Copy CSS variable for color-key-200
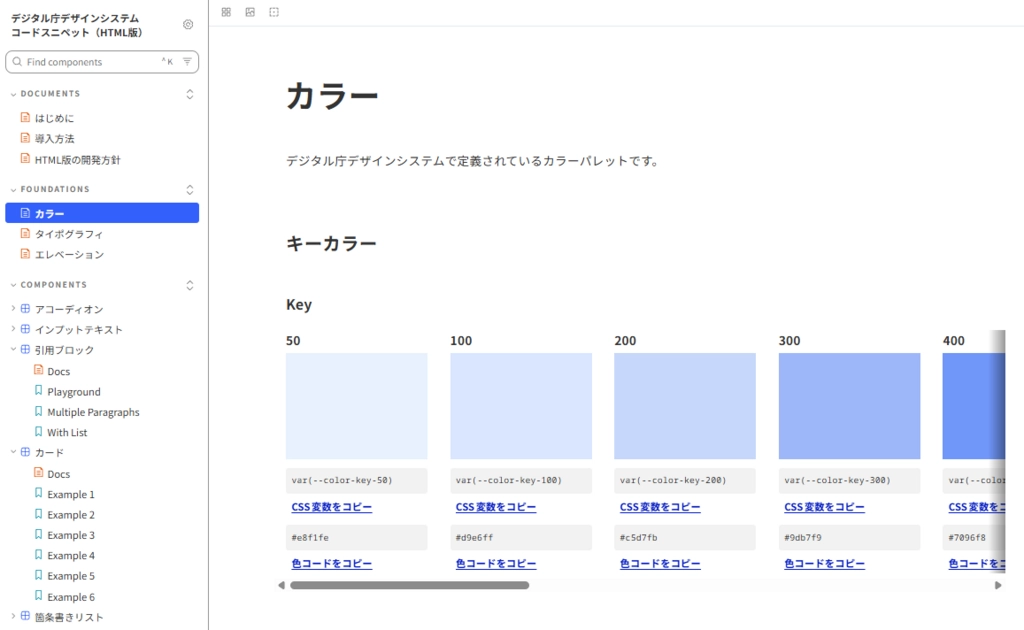1024x630 pixels. pyautogui.click(x=660, y=507)
